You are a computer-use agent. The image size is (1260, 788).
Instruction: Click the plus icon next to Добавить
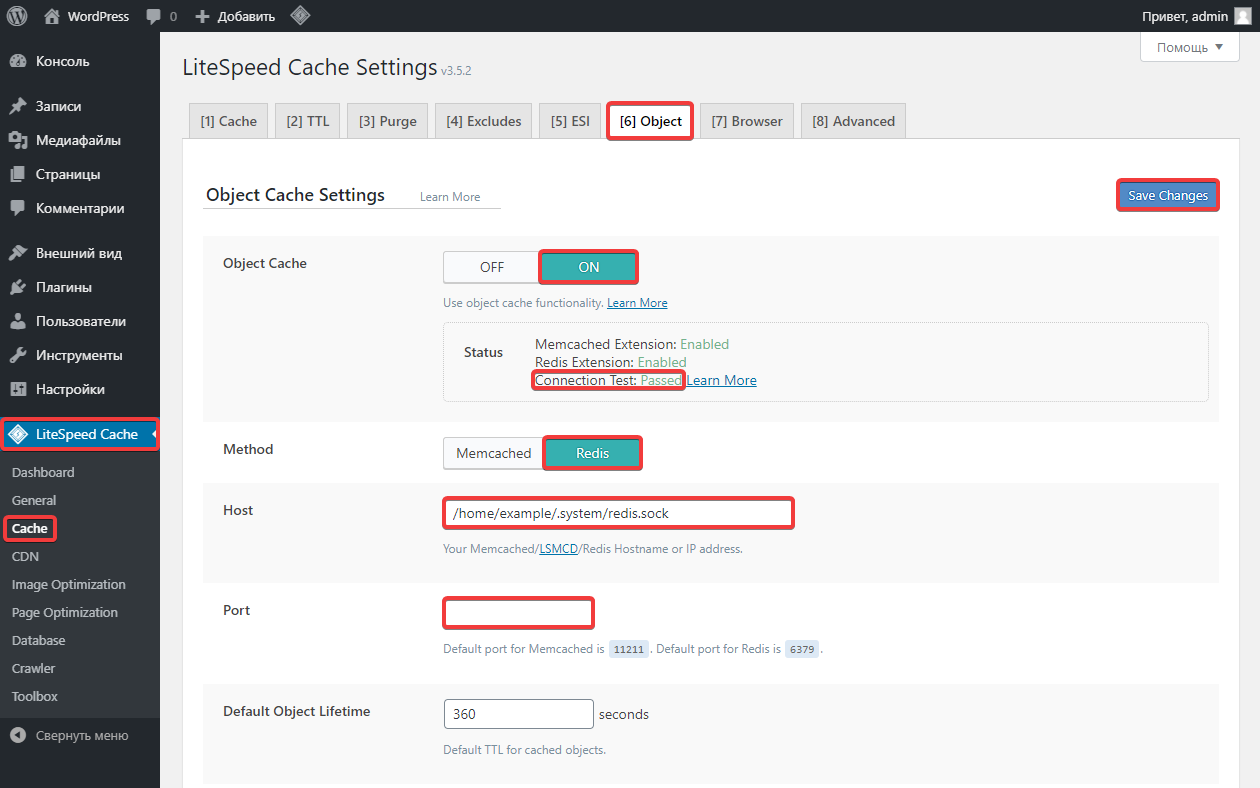tap(202, 17)
